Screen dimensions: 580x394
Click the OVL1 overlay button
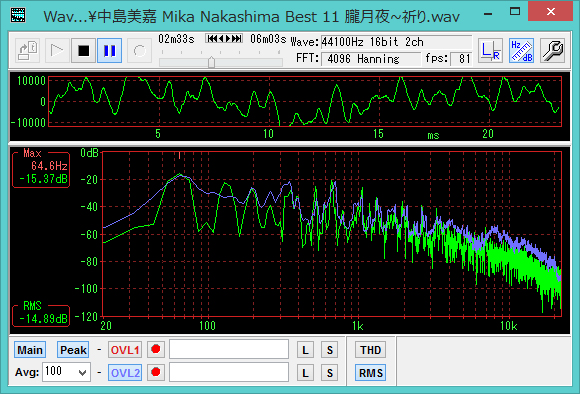tap(125, 350)
